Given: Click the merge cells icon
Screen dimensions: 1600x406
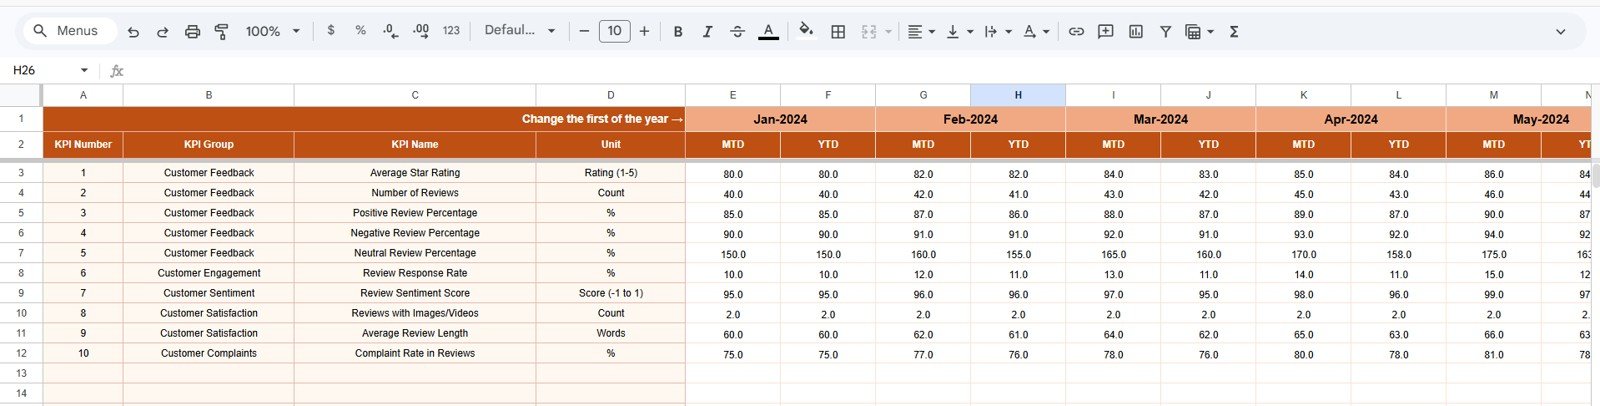Looking at the screenshot, I should (x=869, y=32).
